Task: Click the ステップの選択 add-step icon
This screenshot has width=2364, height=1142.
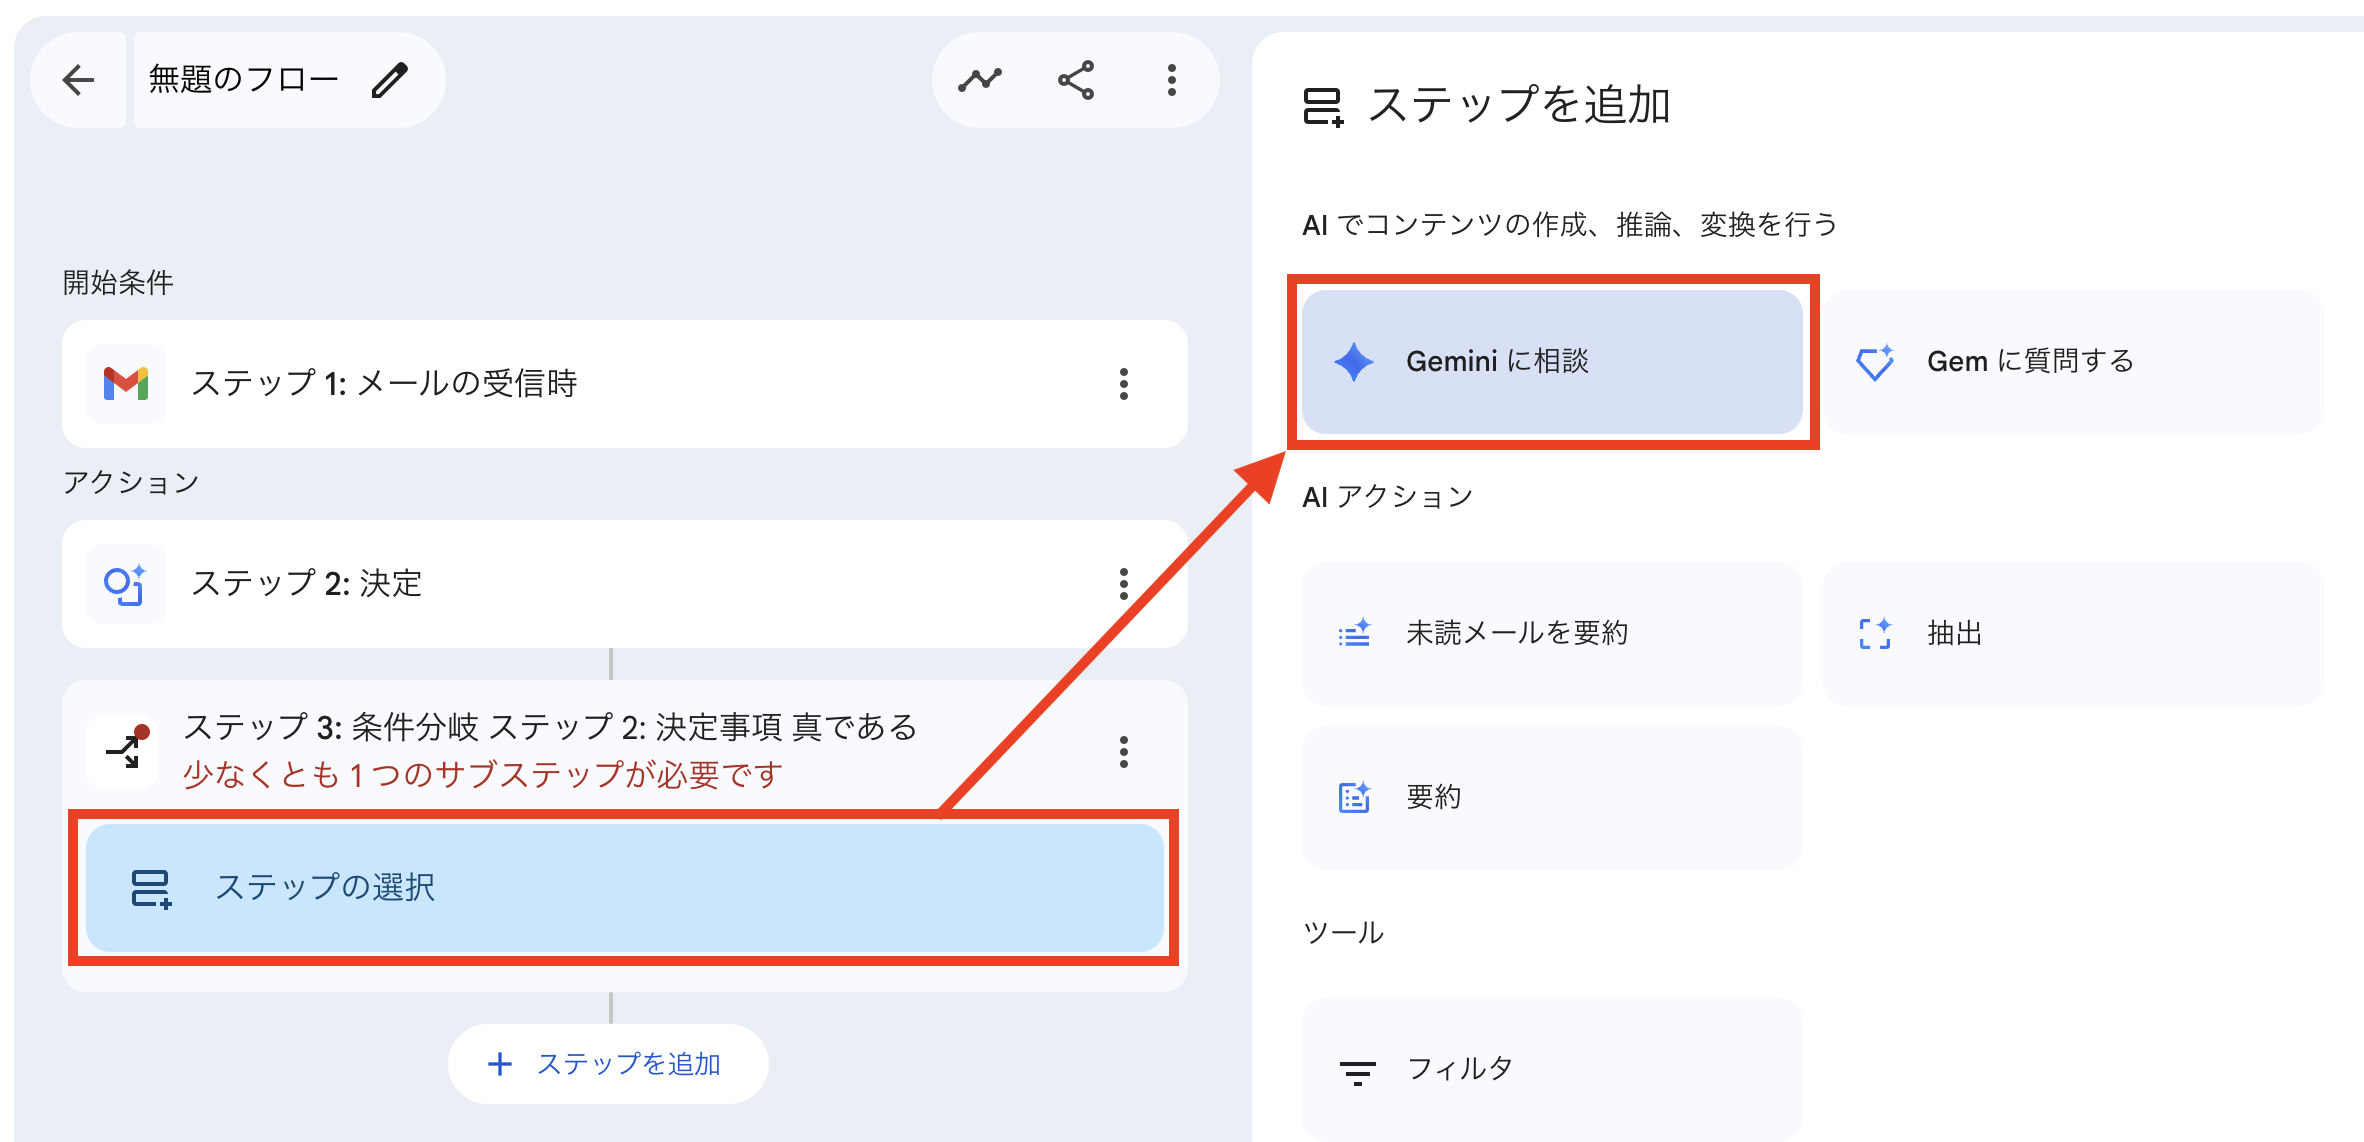Action: click(x=151, y=888)
